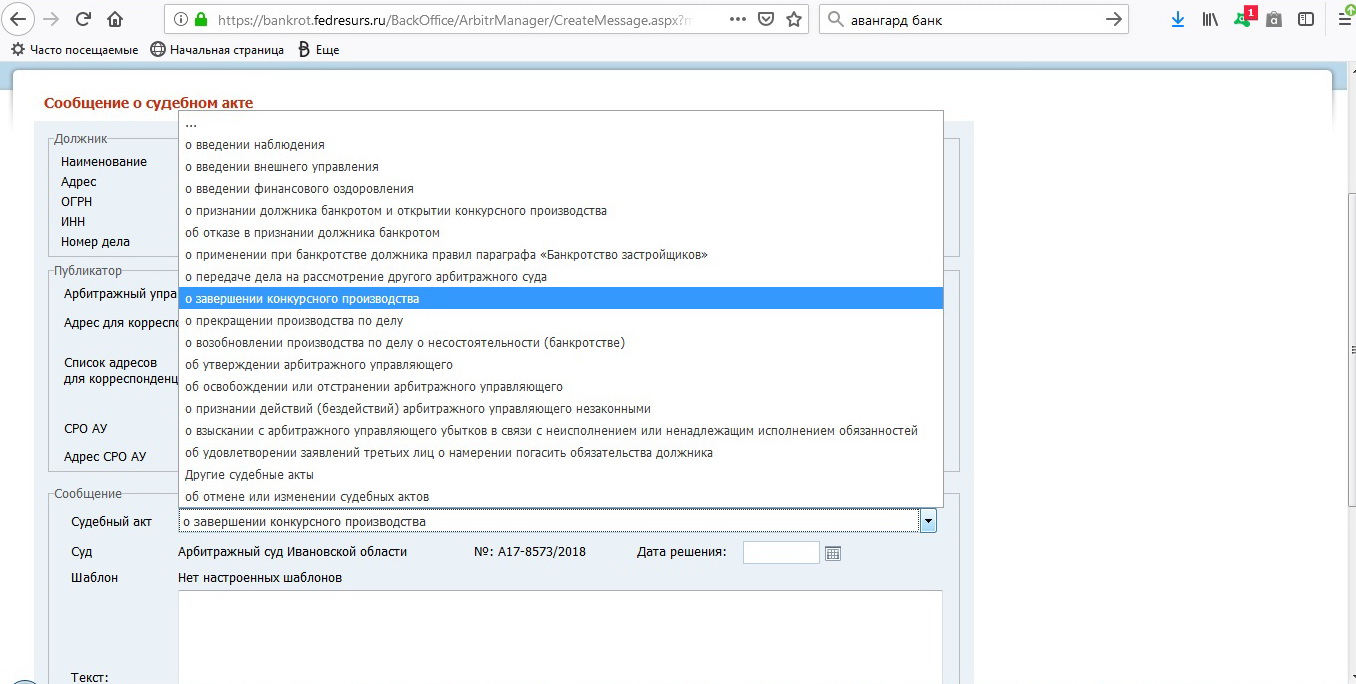Pick 'Другие судебные акты' from list
The width and height of the screenshot is (1356, 684).
click(x=249, y=475)
